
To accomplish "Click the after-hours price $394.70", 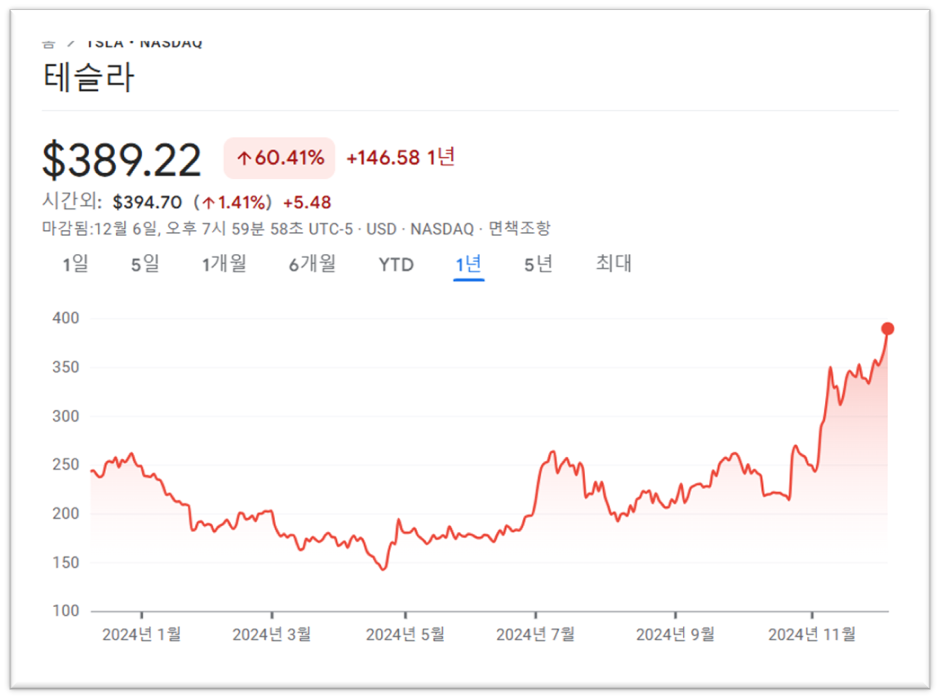I will click(147, 202).
